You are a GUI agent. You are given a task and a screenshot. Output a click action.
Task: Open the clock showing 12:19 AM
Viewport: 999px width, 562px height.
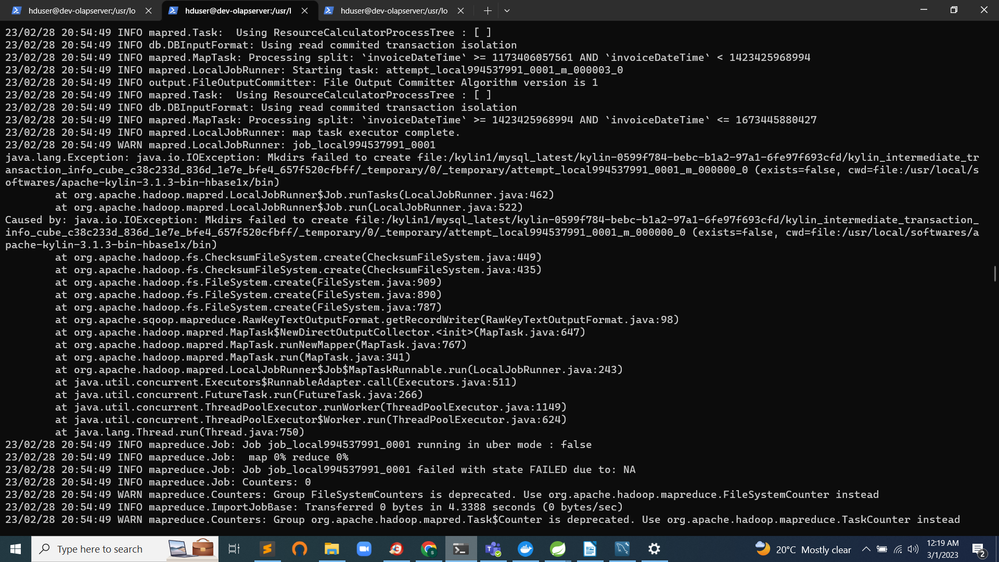(943, 549)
